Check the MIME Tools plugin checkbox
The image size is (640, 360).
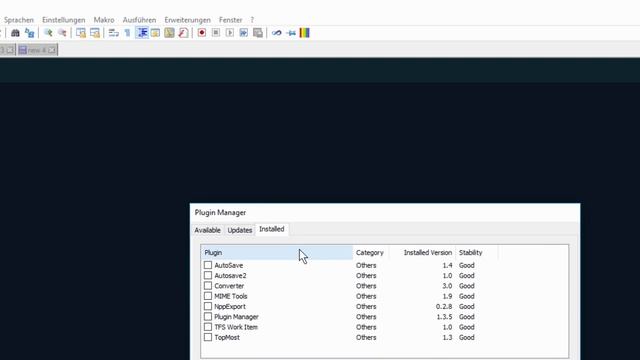click(208, 296)
